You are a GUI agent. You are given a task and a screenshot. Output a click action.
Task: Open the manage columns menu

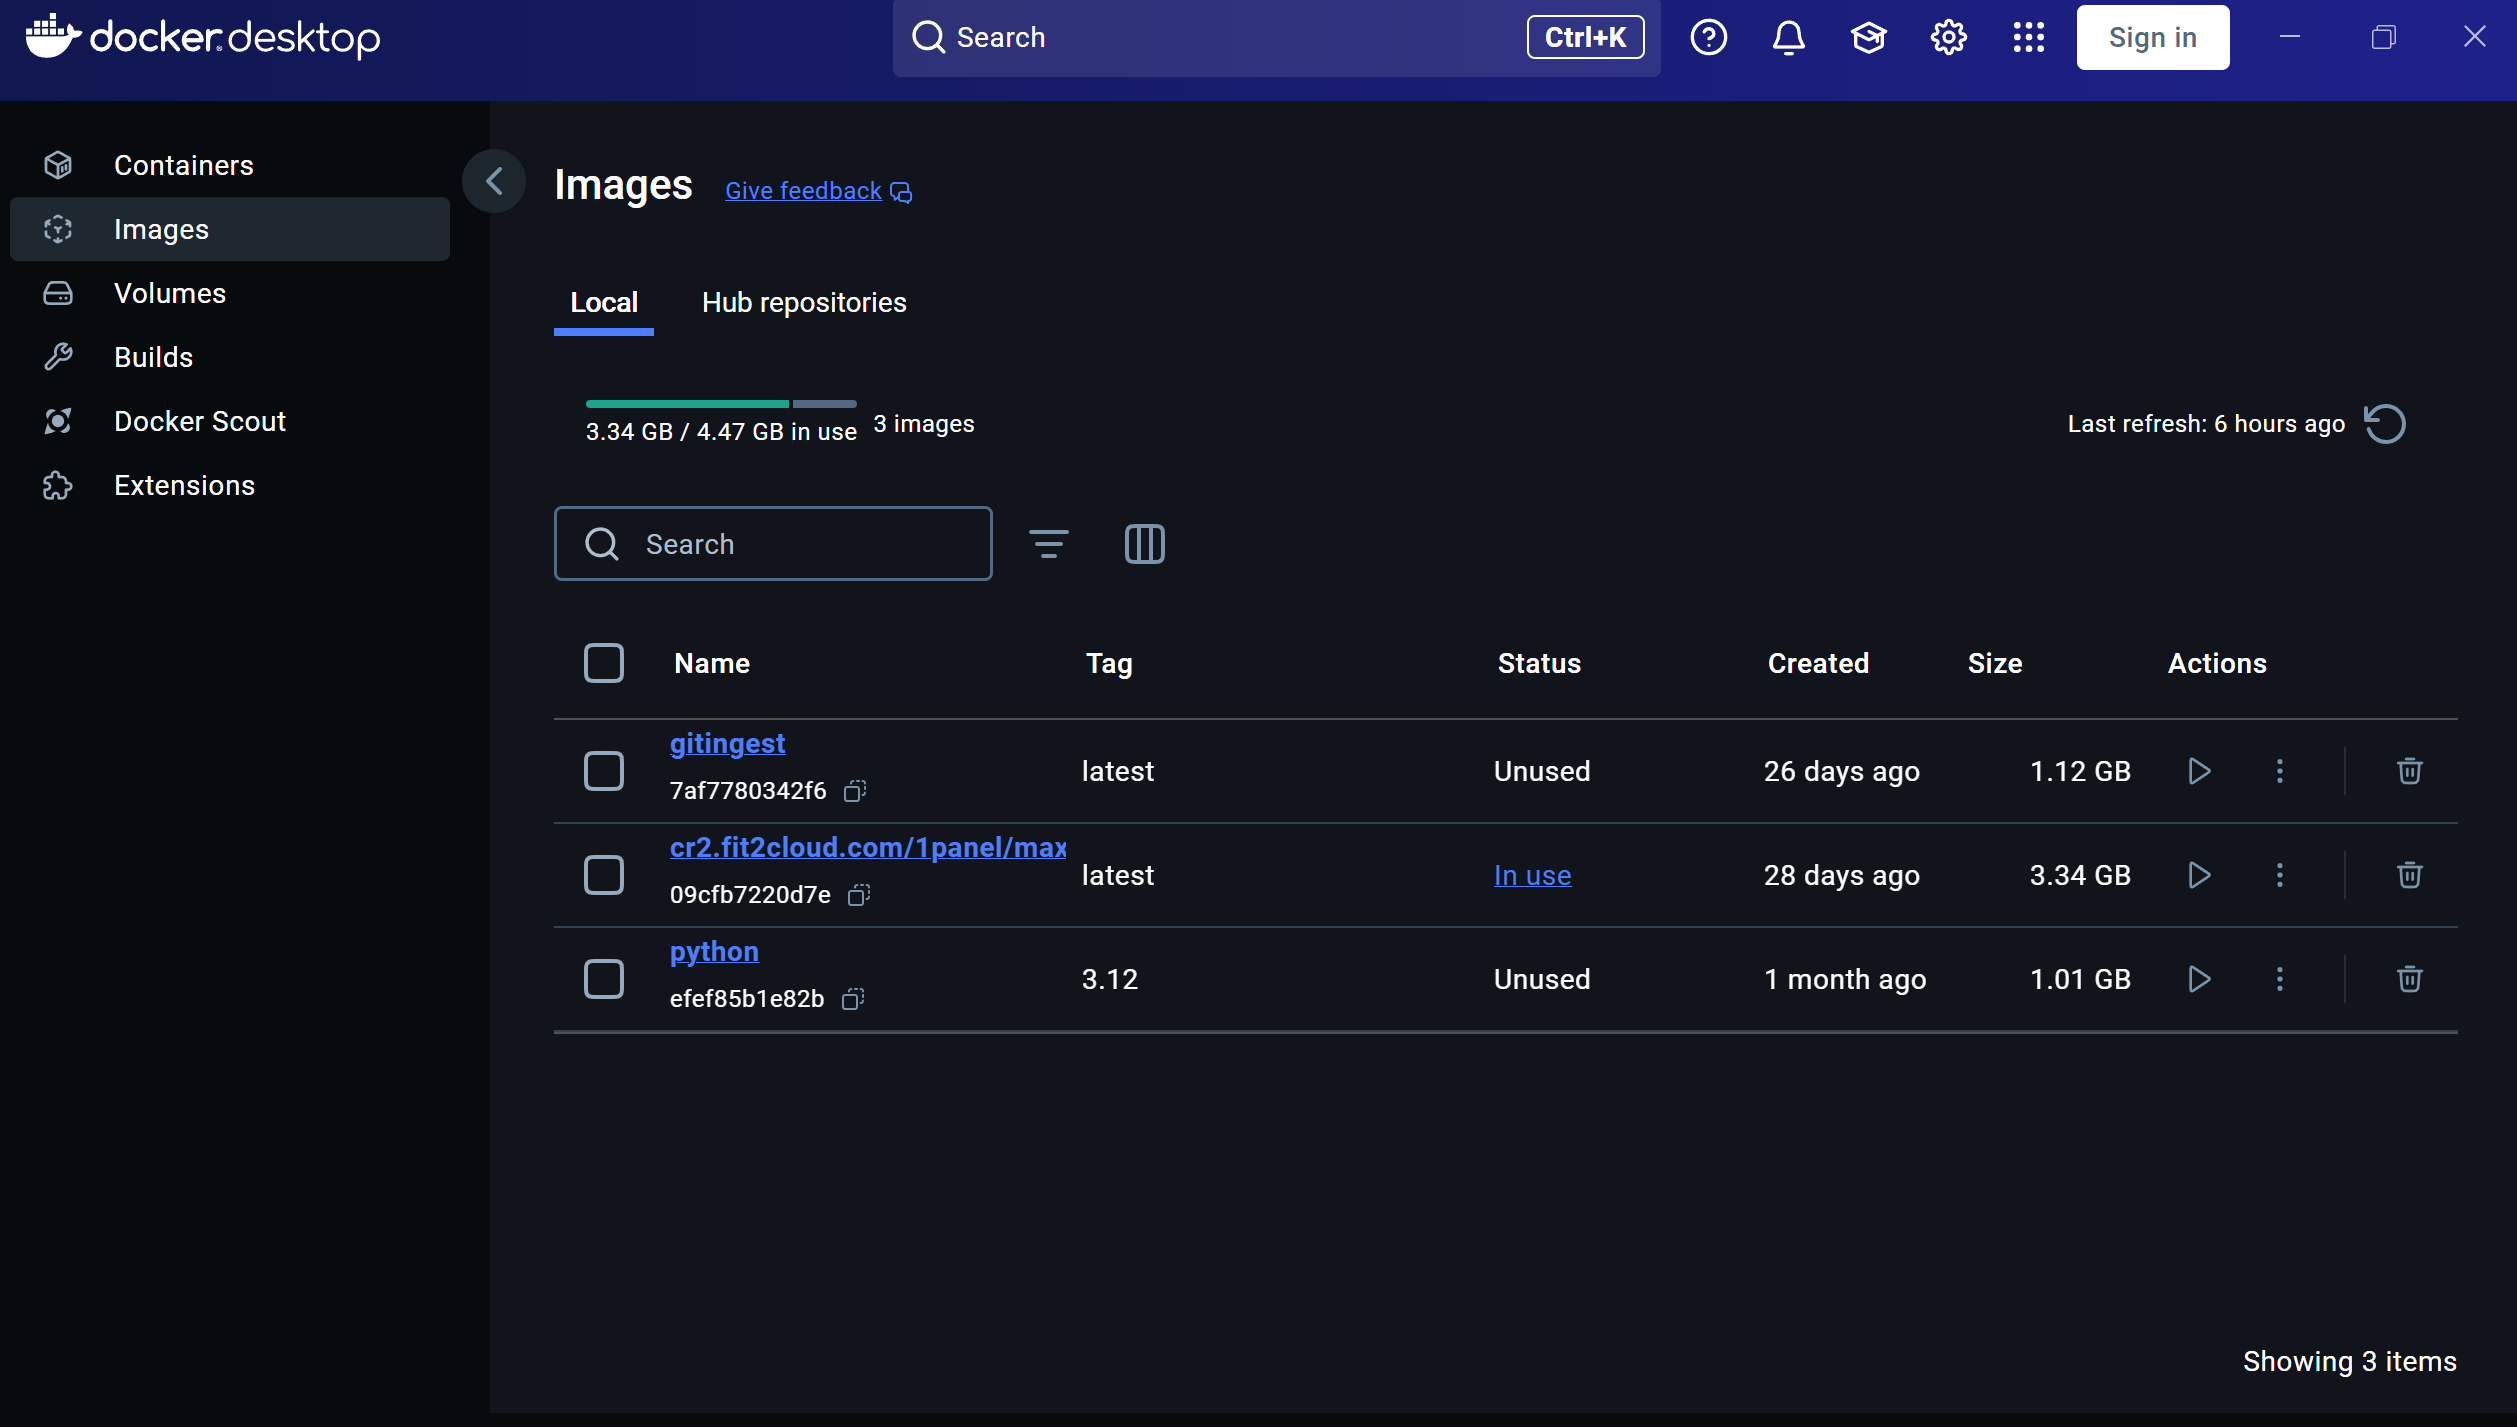click(1144, 544)
